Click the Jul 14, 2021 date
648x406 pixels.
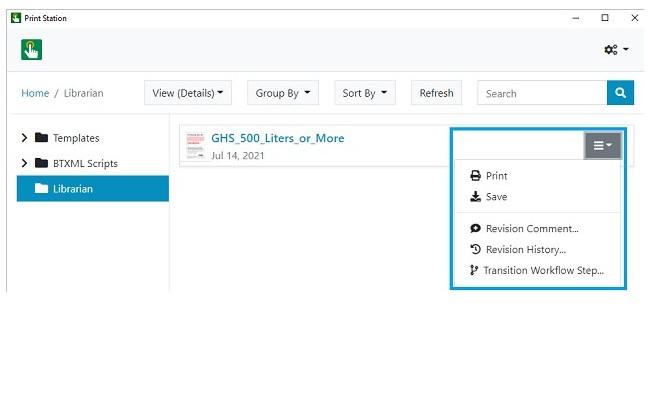coord(238,155)
